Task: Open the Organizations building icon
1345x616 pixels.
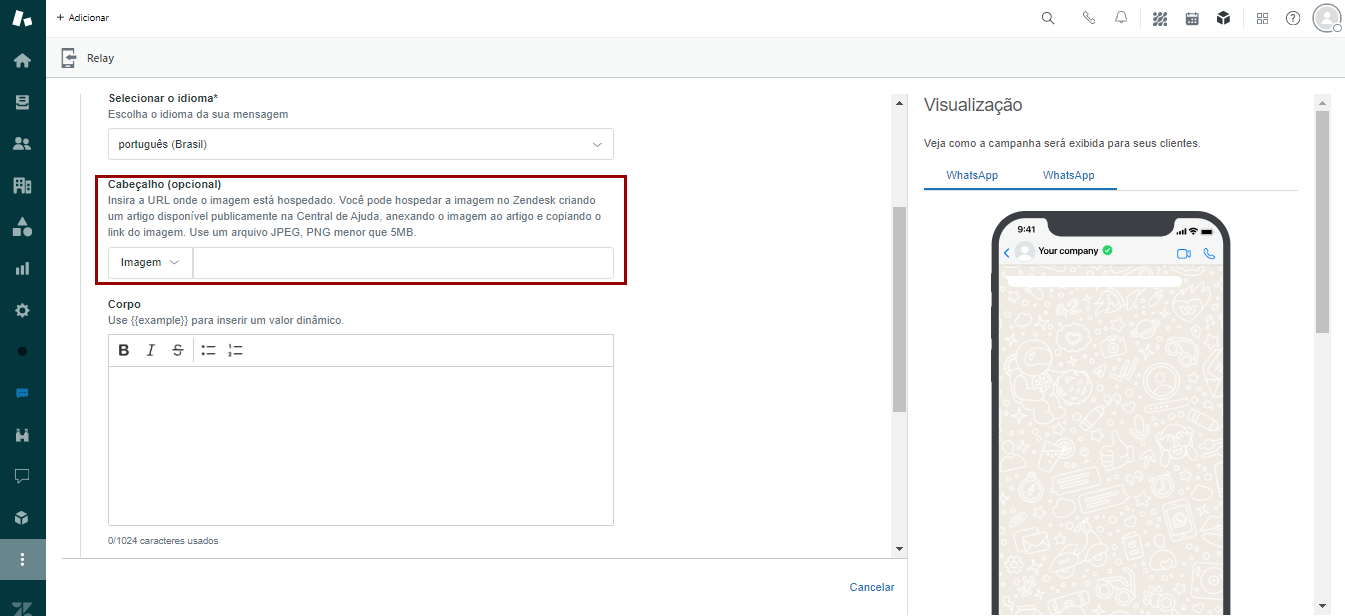Action: click(22, 185)
